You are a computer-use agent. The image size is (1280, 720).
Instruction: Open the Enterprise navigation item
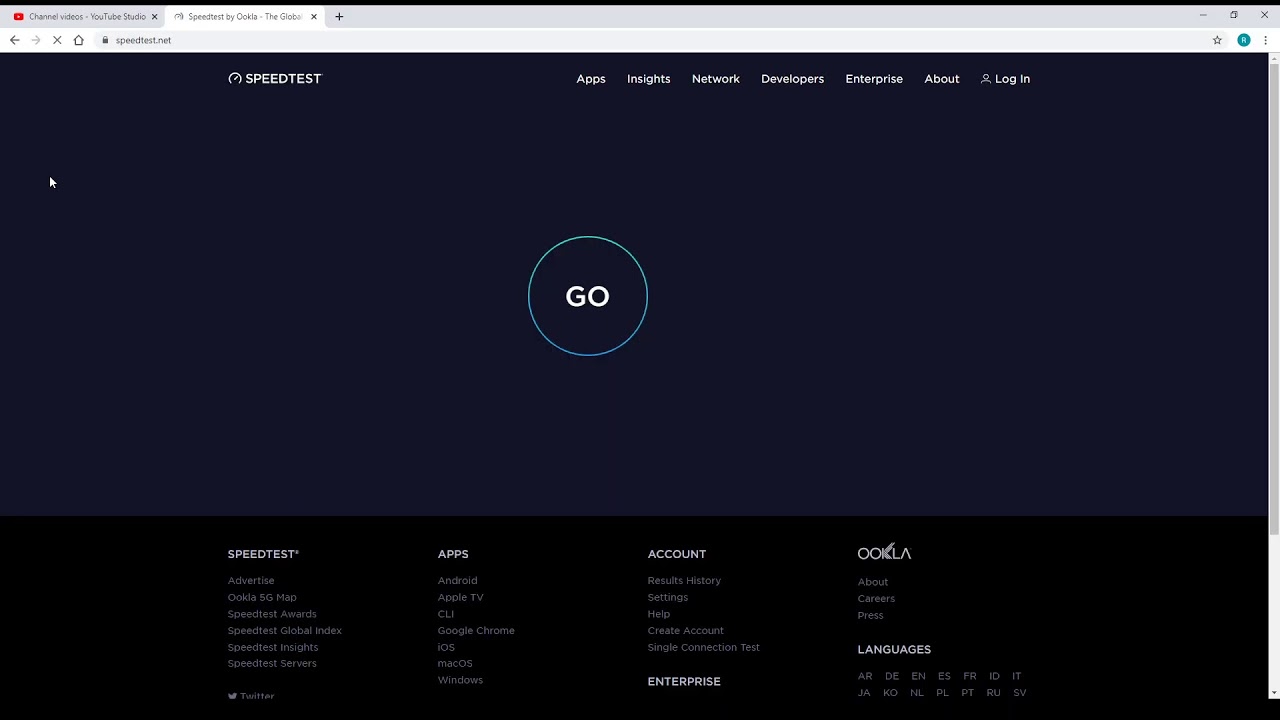click(x=874, y=79)
